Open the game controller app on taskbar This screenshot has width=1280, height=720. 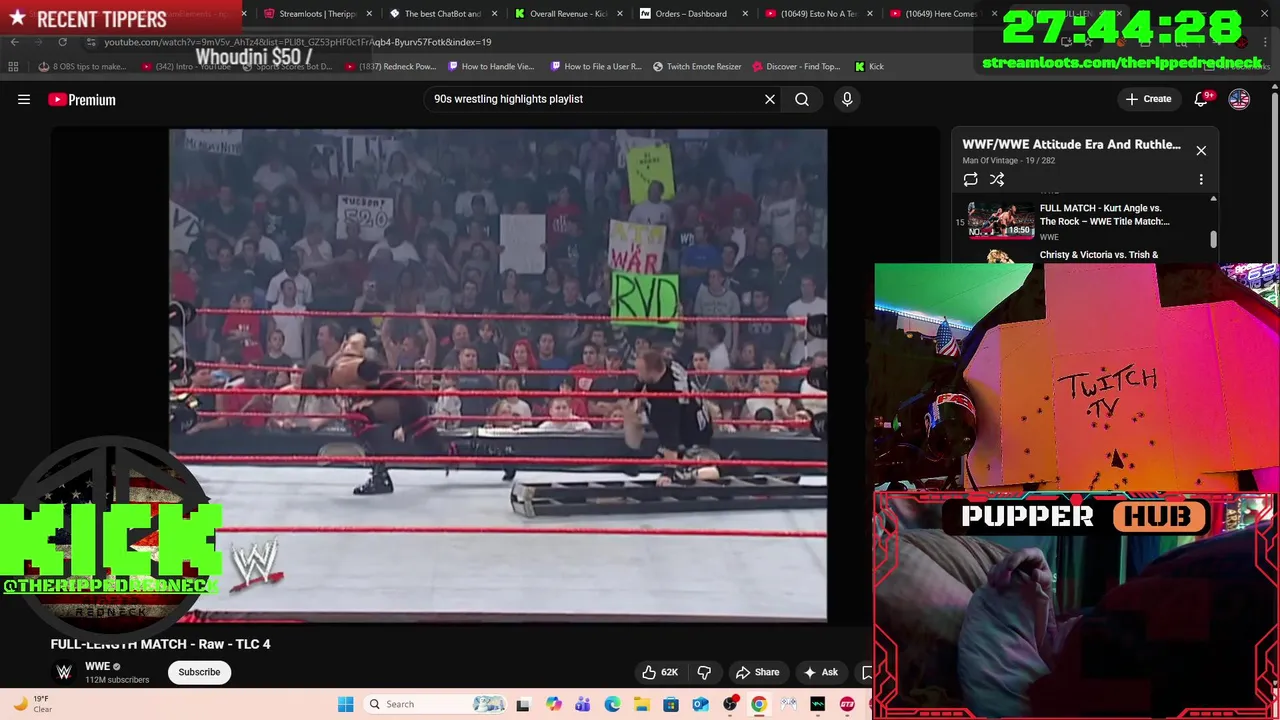click(789, 704)
